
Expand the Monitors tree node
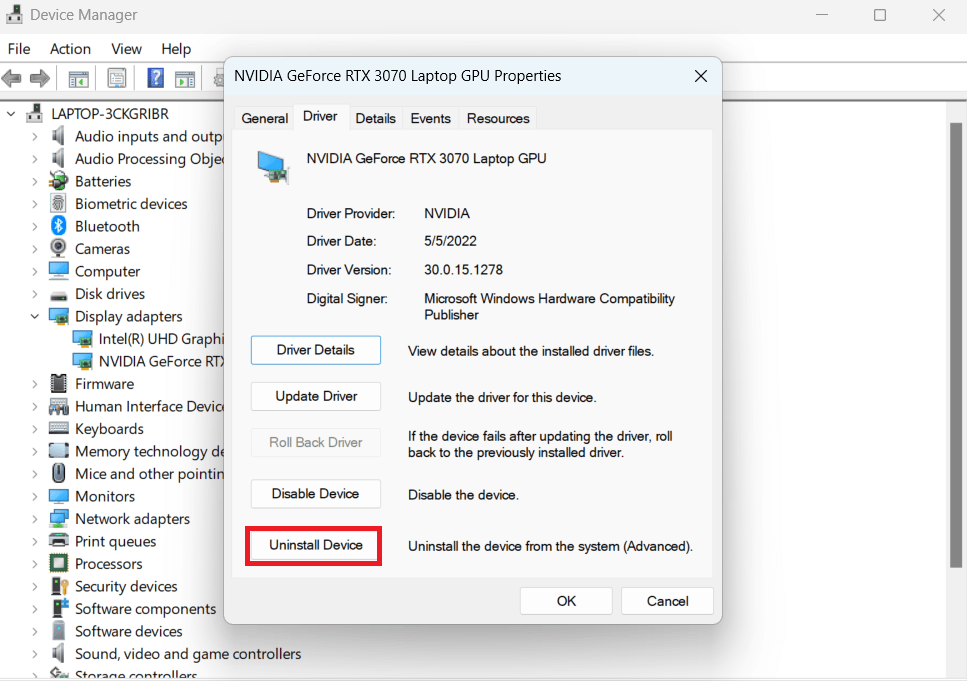(x=35, y=497)
